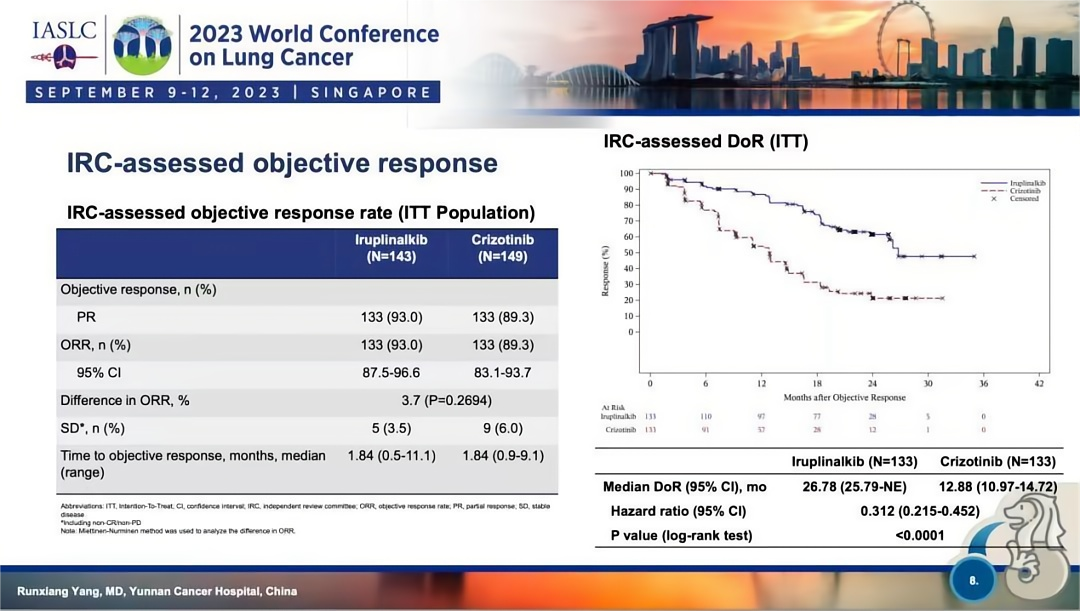Screen dimensions: 1080x611
Task: Click the "26.78 (25.79-NE)" value
Action: (x=854, y=487)
